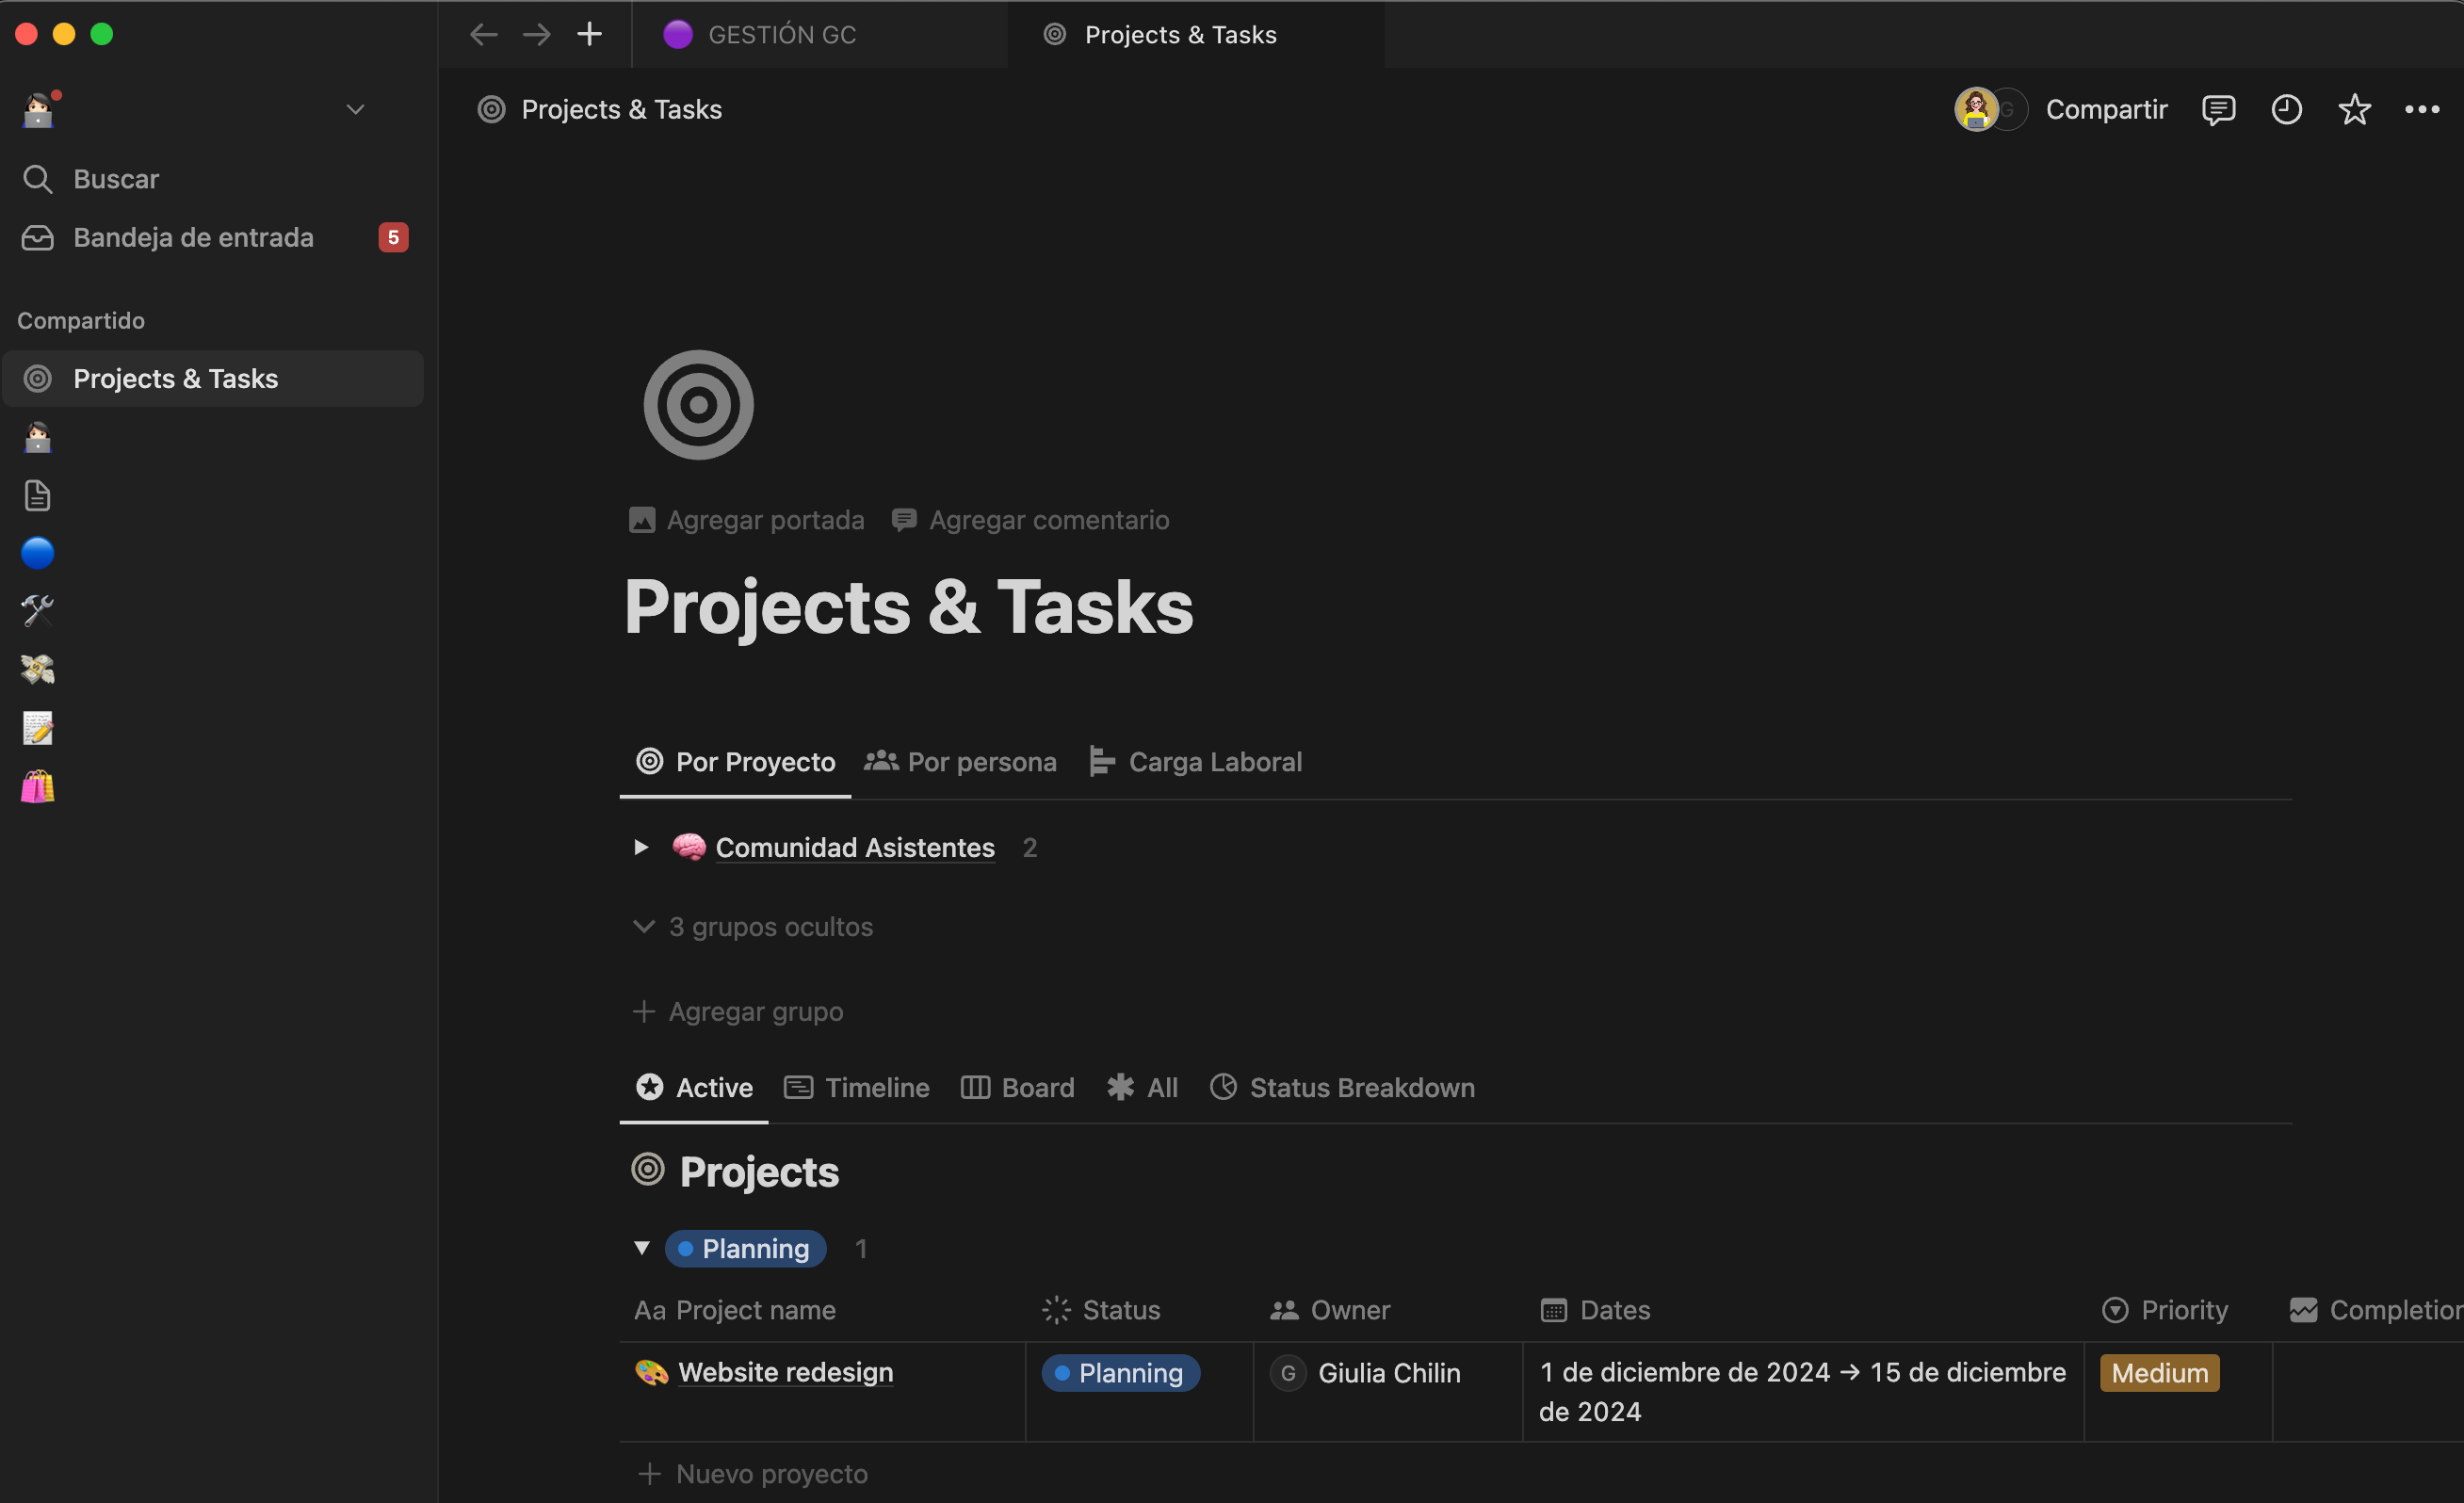Viewport: 2464px width, 1503px height.
Task: Click Compartir to share the page
Action: tap(2106, 109)
